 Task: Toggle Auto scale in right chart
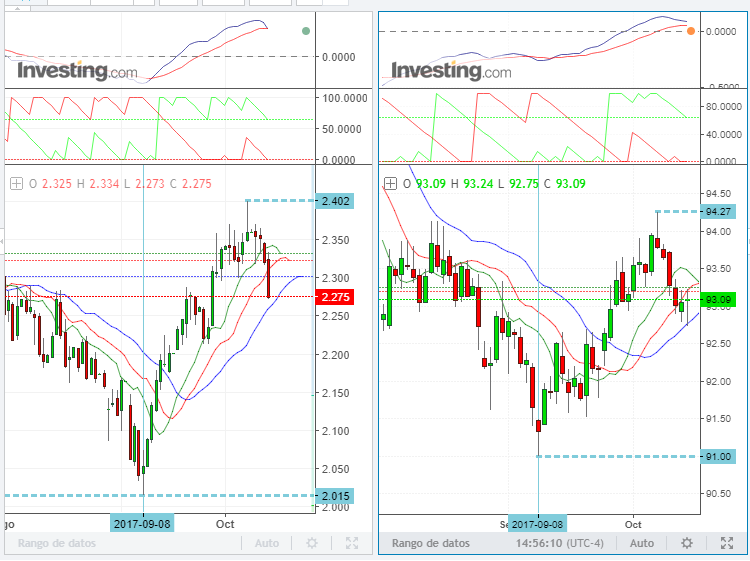(x=643, y=543)
